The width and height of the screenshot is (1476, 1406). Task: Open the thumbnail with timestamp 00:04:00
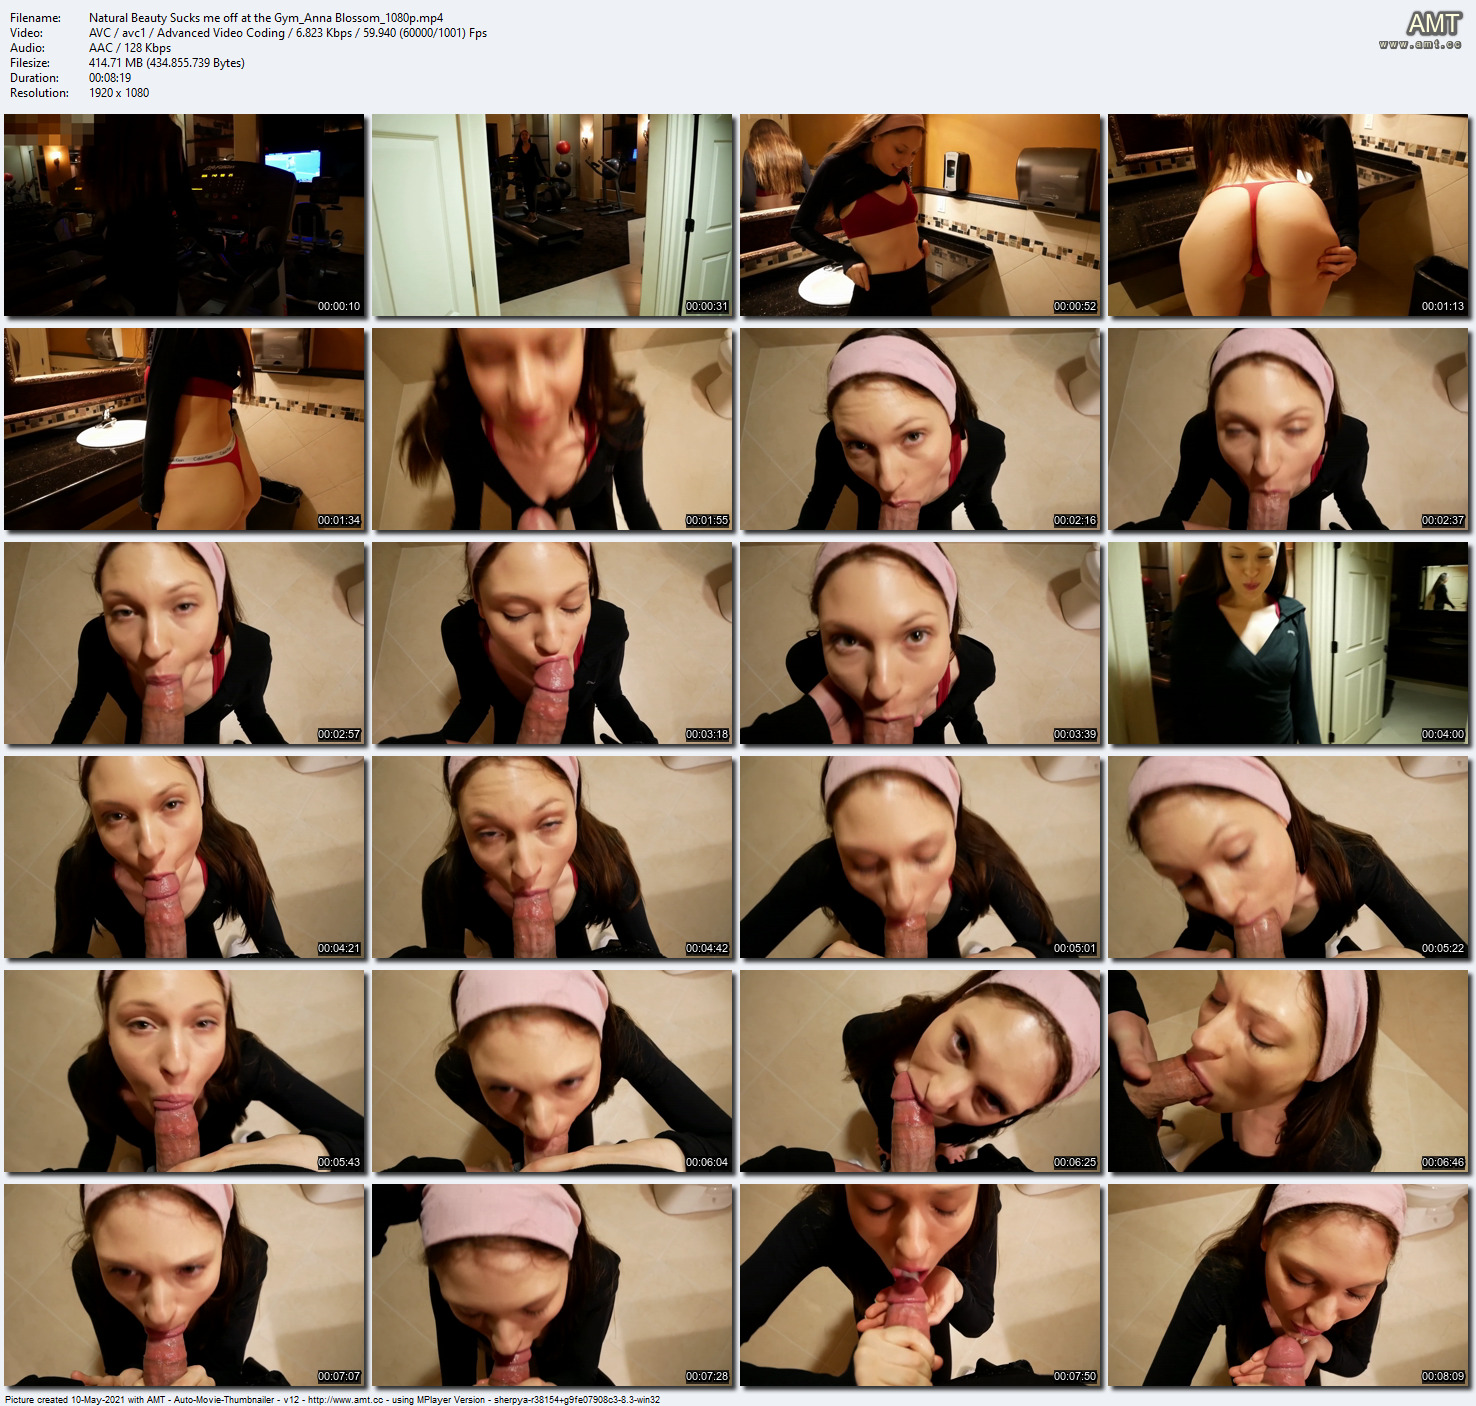pos(1288,643)
